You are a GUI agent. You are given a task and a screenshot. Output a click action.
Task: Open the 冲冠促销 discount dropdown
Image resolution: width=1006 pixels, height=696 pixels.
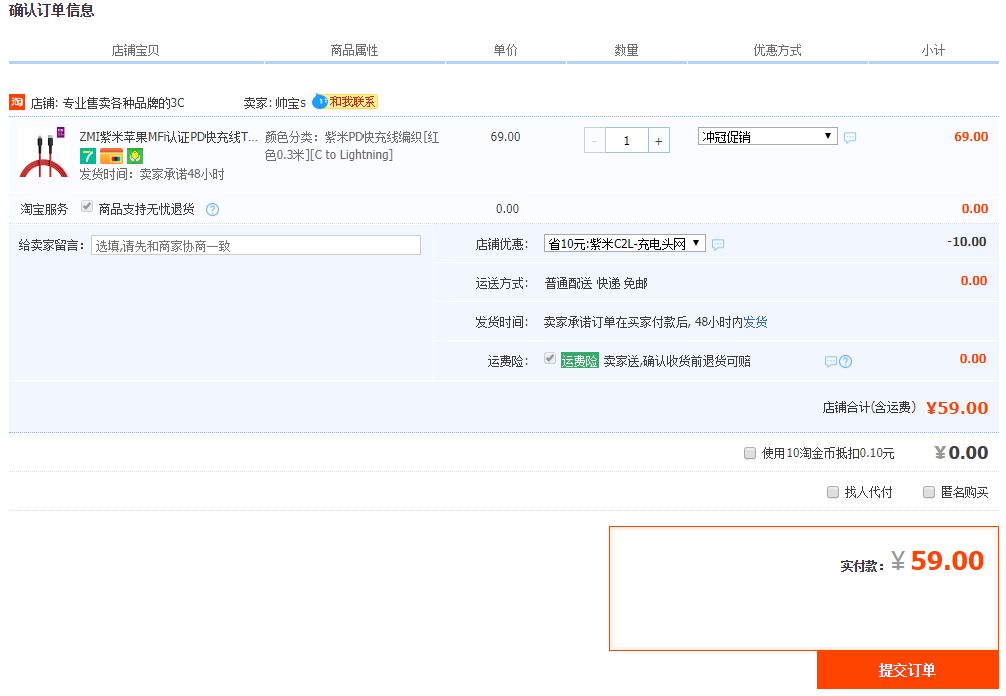click(767, 137)
